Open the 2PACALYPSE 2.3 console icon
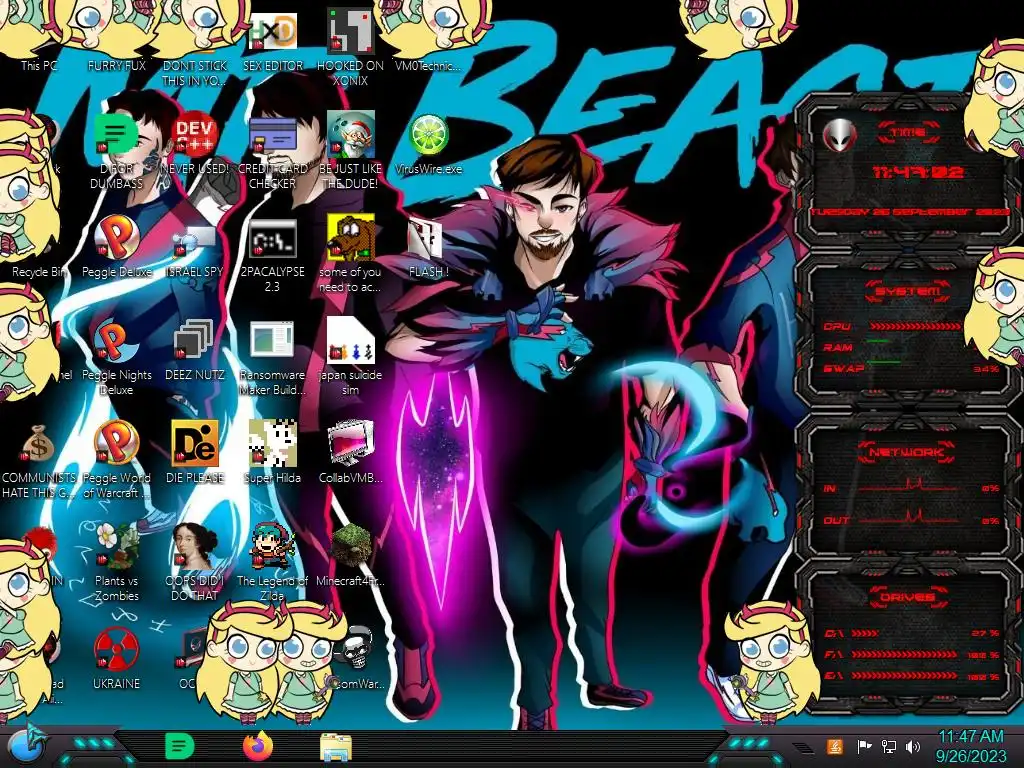Viewport: 1024px width, 768px height. 273,239
